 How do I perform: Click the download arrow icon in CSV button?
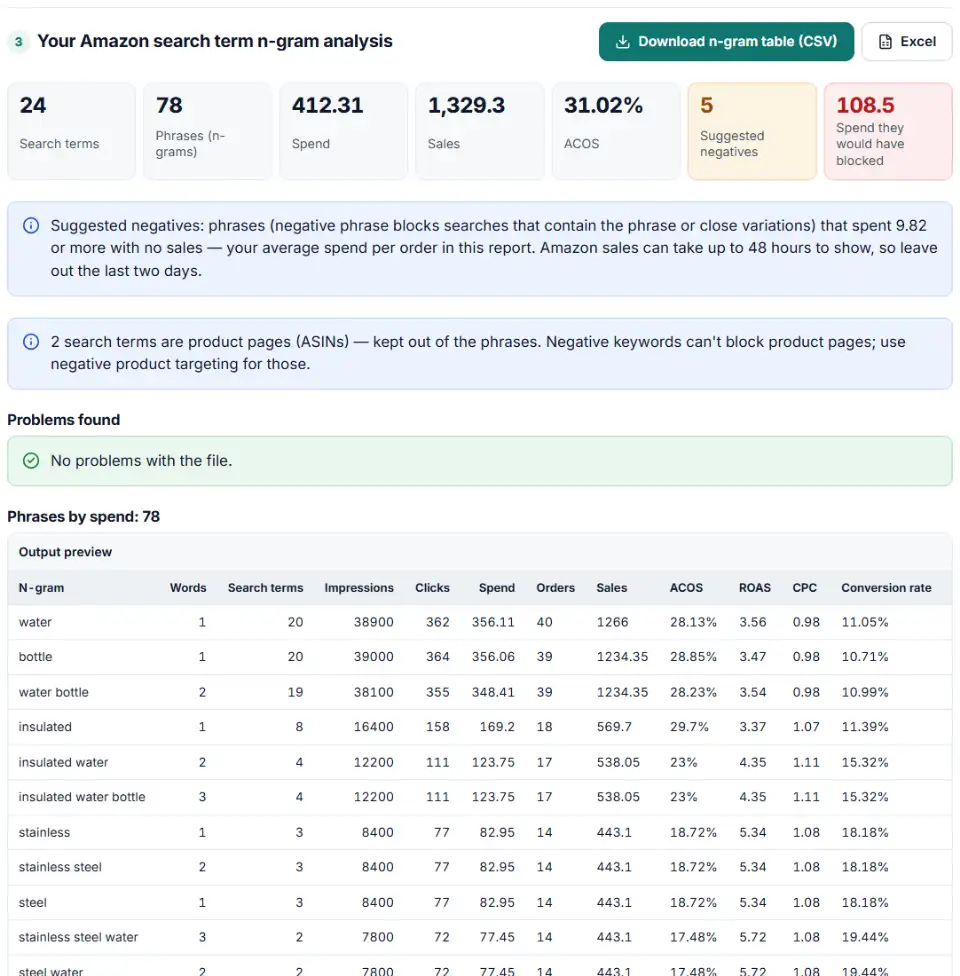pyautogui.click(x=622, y=42)
